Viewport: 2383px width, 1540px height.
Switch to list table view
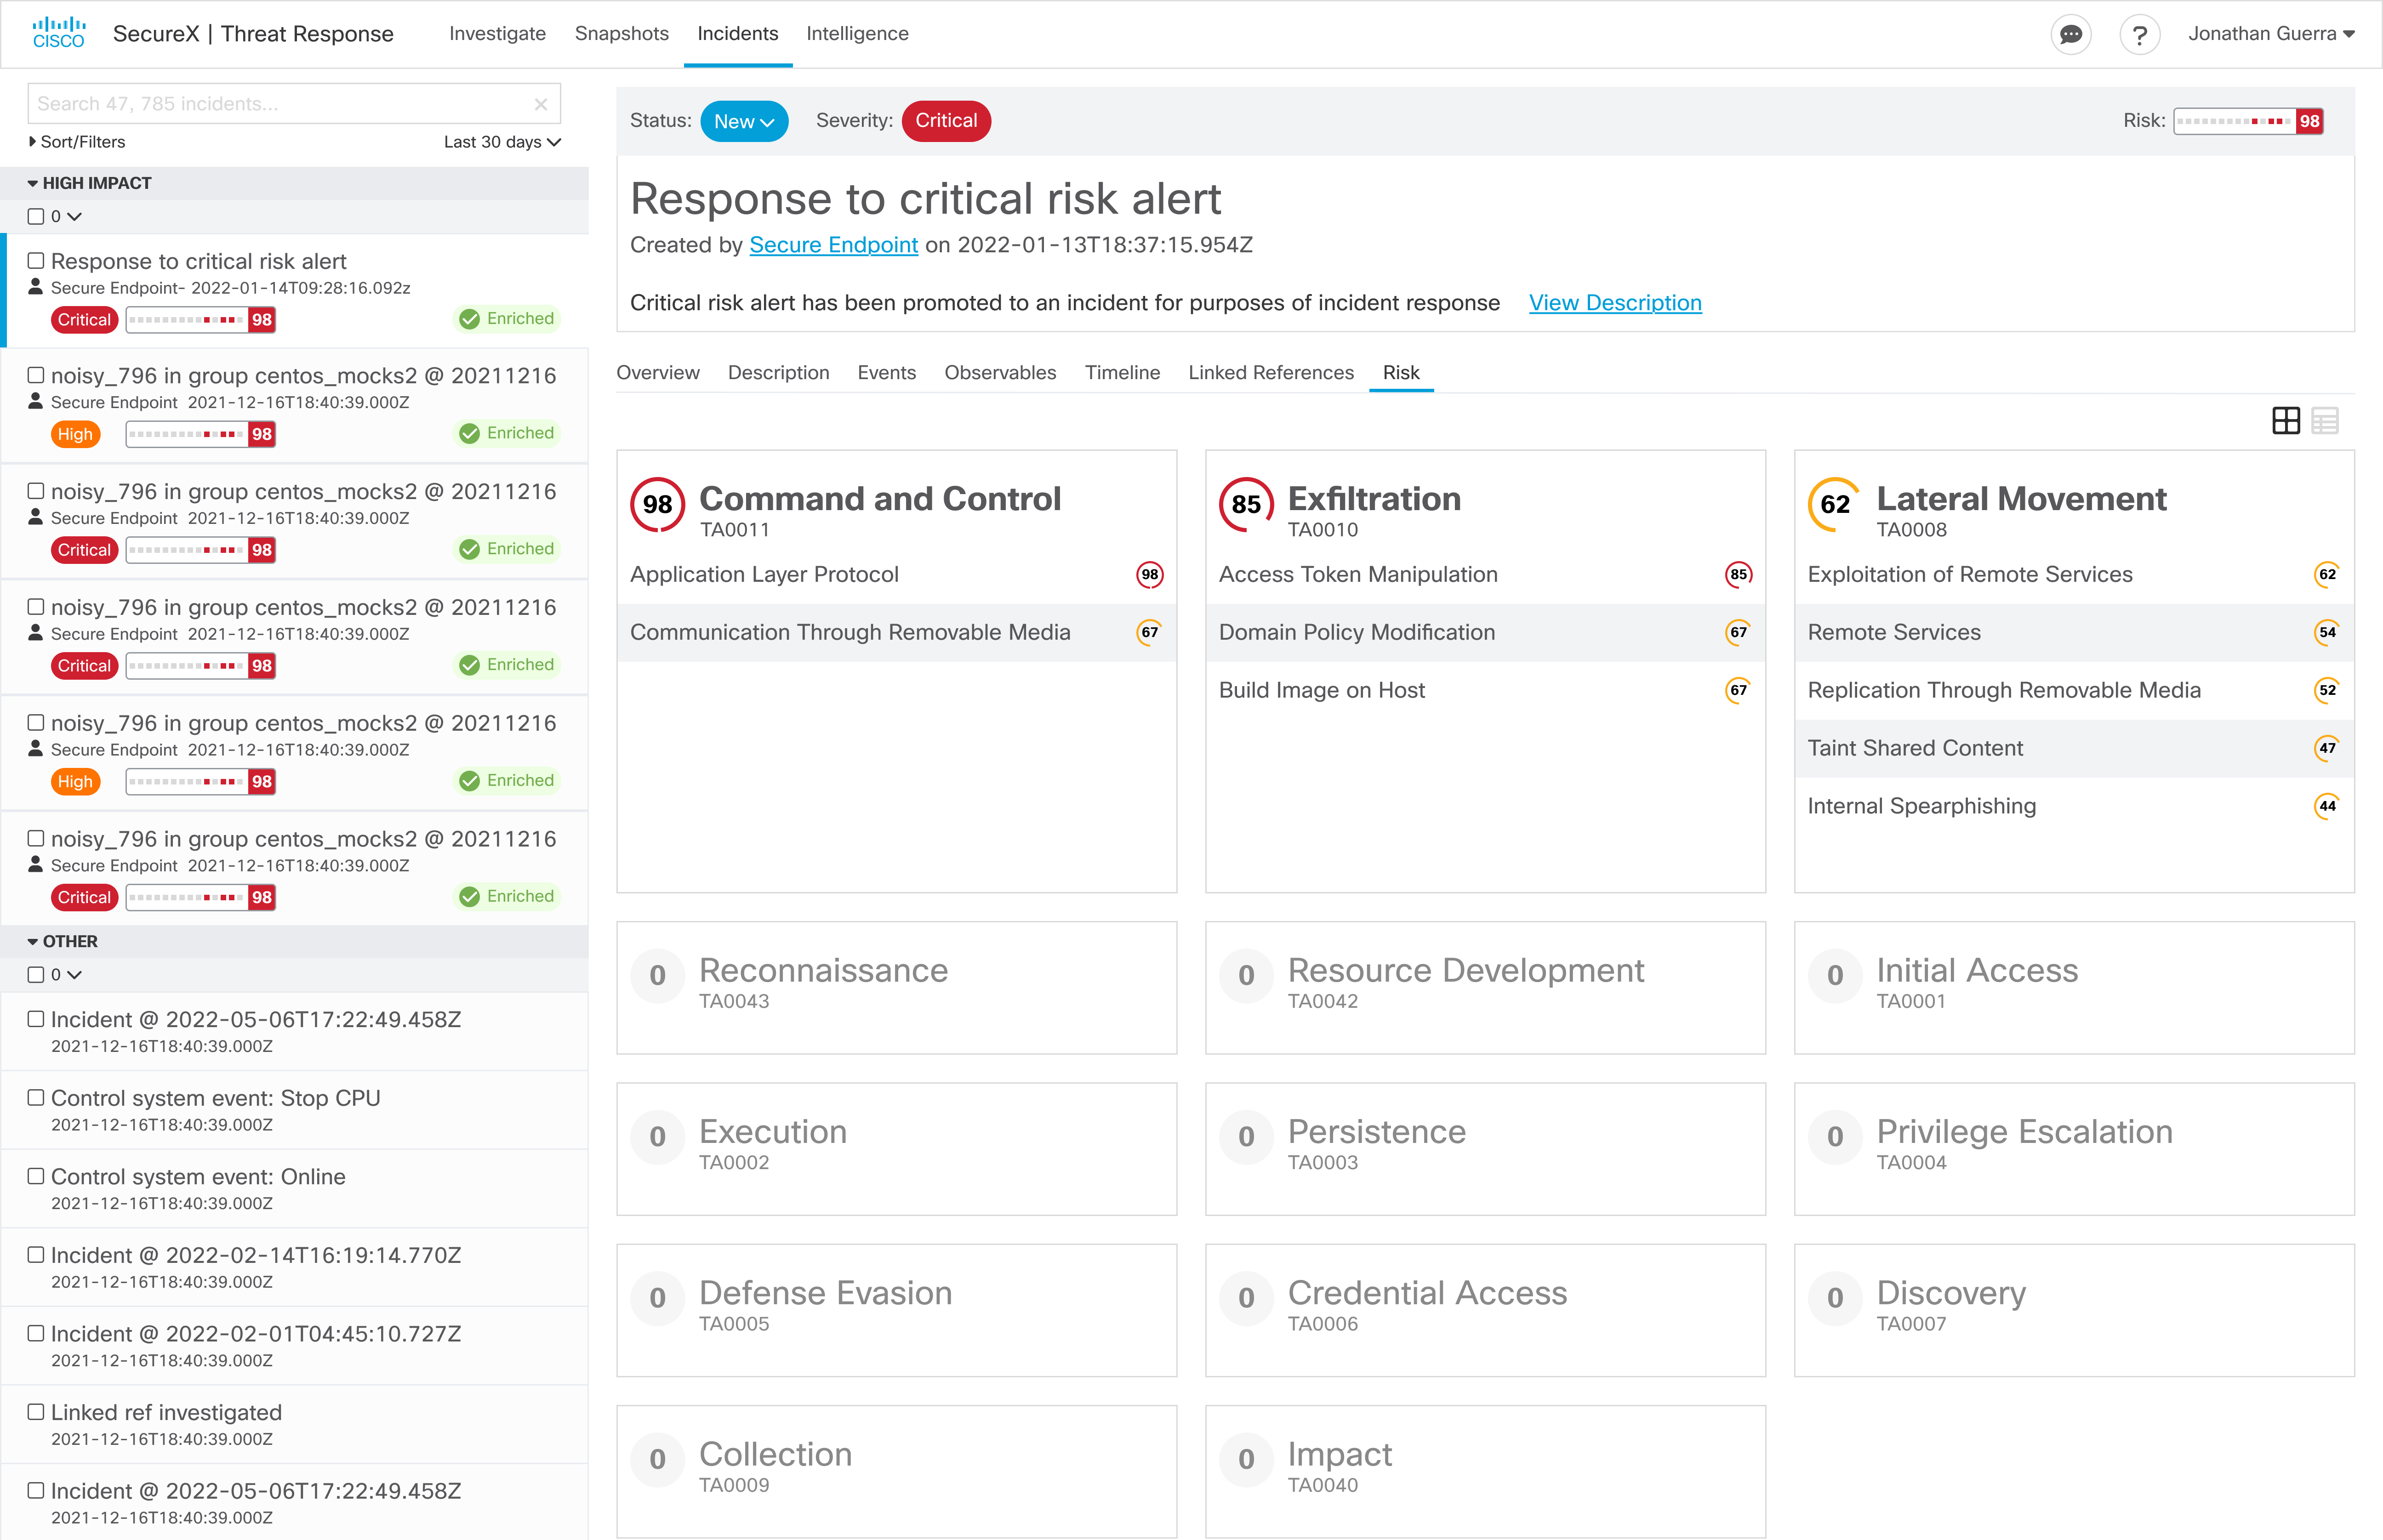click(x=2324, y=421)
